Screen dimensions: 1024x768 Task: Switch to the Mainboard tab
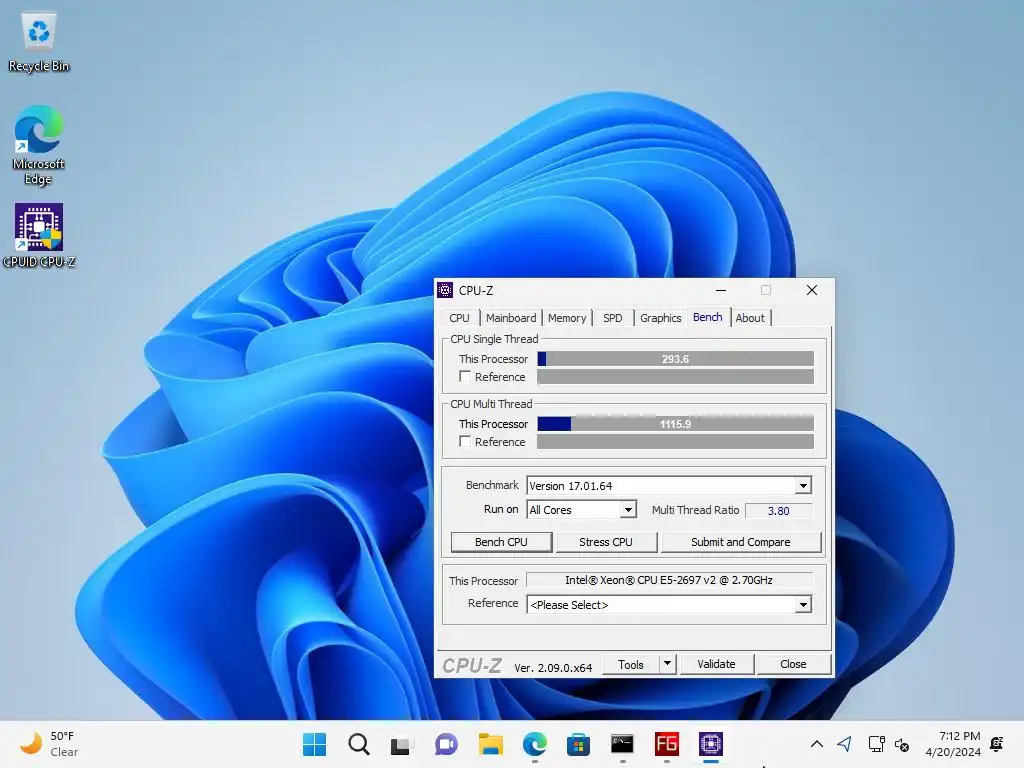511,318
